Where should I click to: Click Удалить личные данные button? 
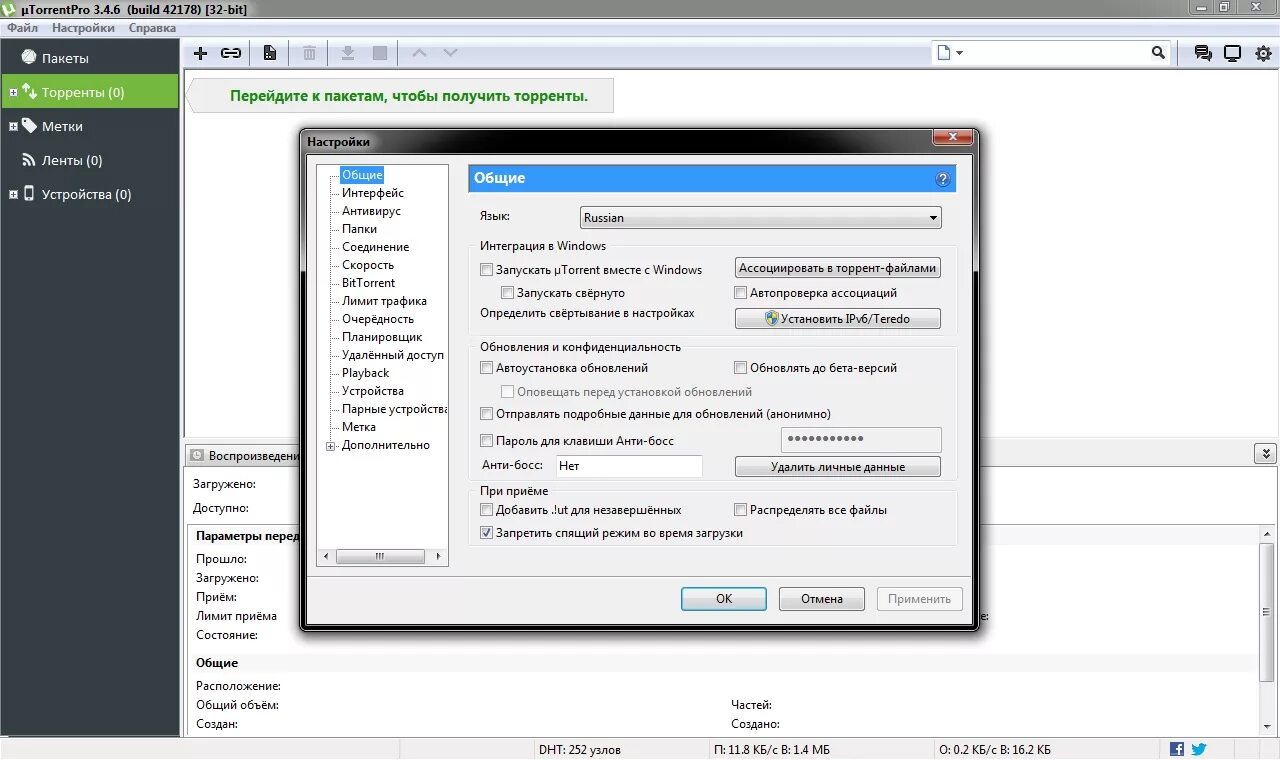click(838, 467)
